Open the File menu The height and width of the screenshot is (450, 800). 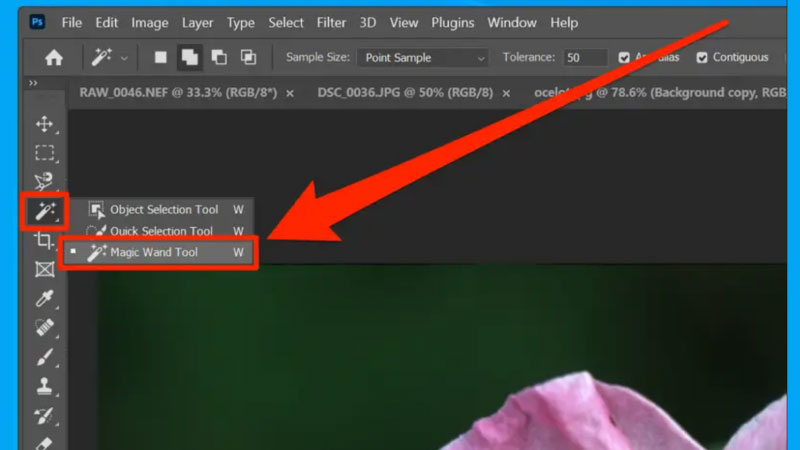click(71, 23)
